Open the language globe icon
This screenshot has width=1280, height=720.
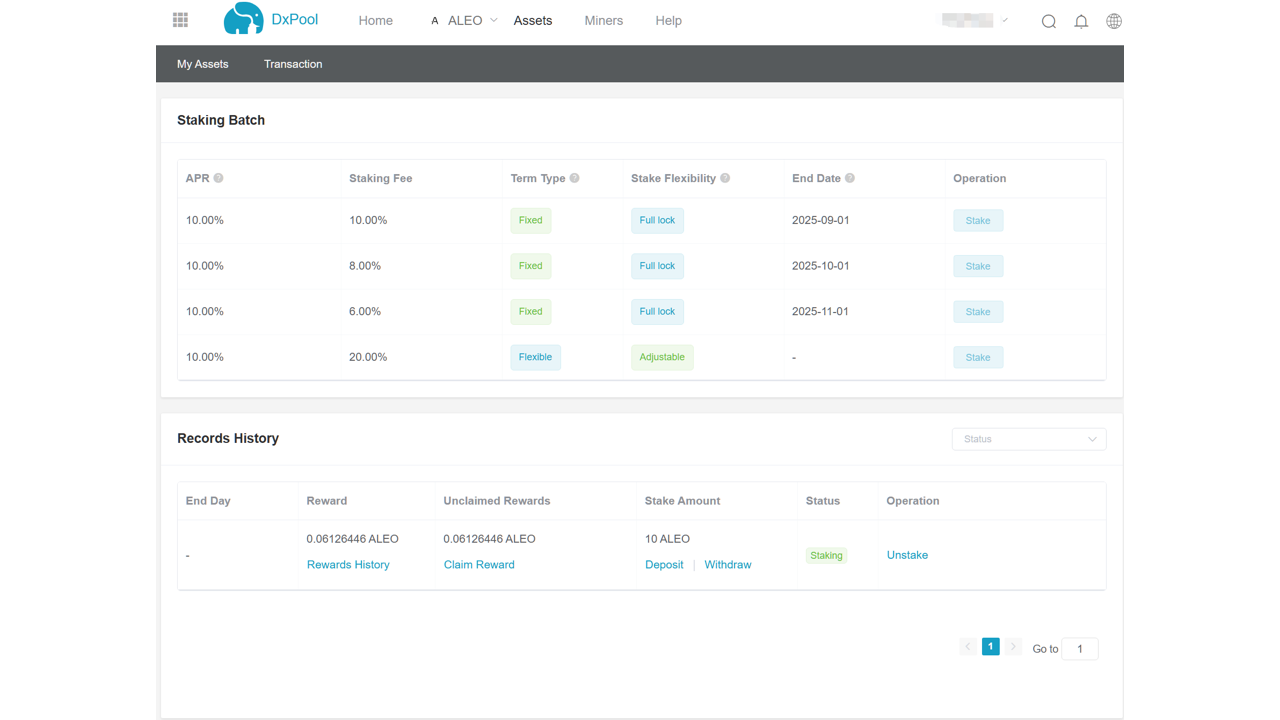click(x=1114, y=21)
